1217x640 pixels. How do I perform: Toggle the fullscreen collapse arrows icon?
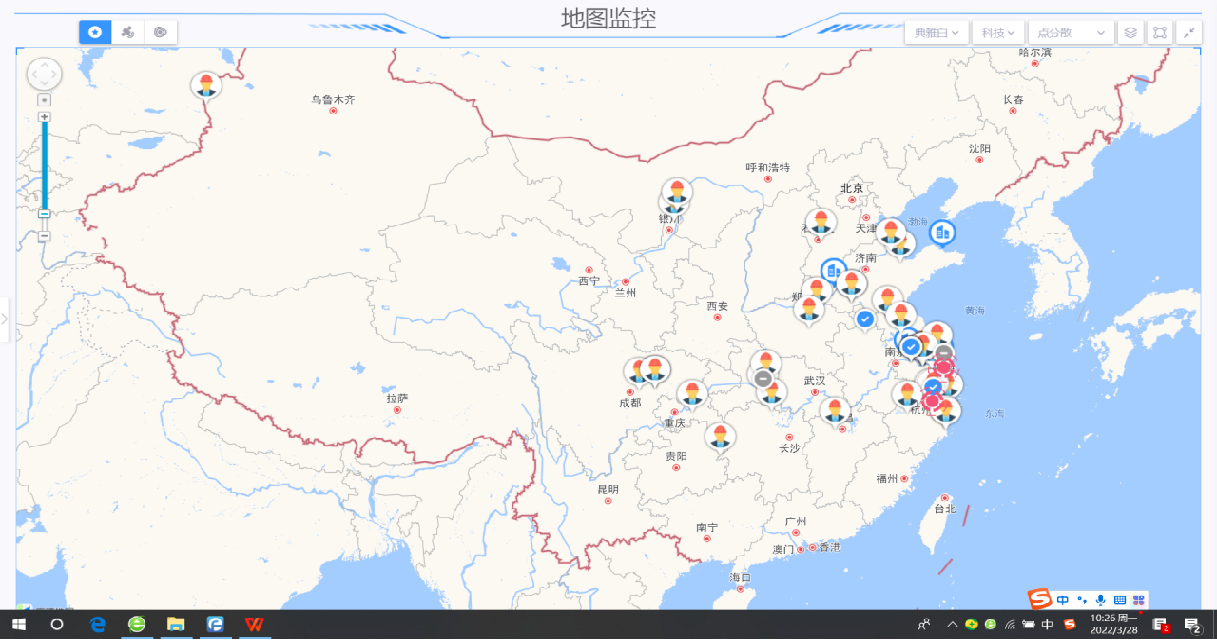coord(1189,33)
